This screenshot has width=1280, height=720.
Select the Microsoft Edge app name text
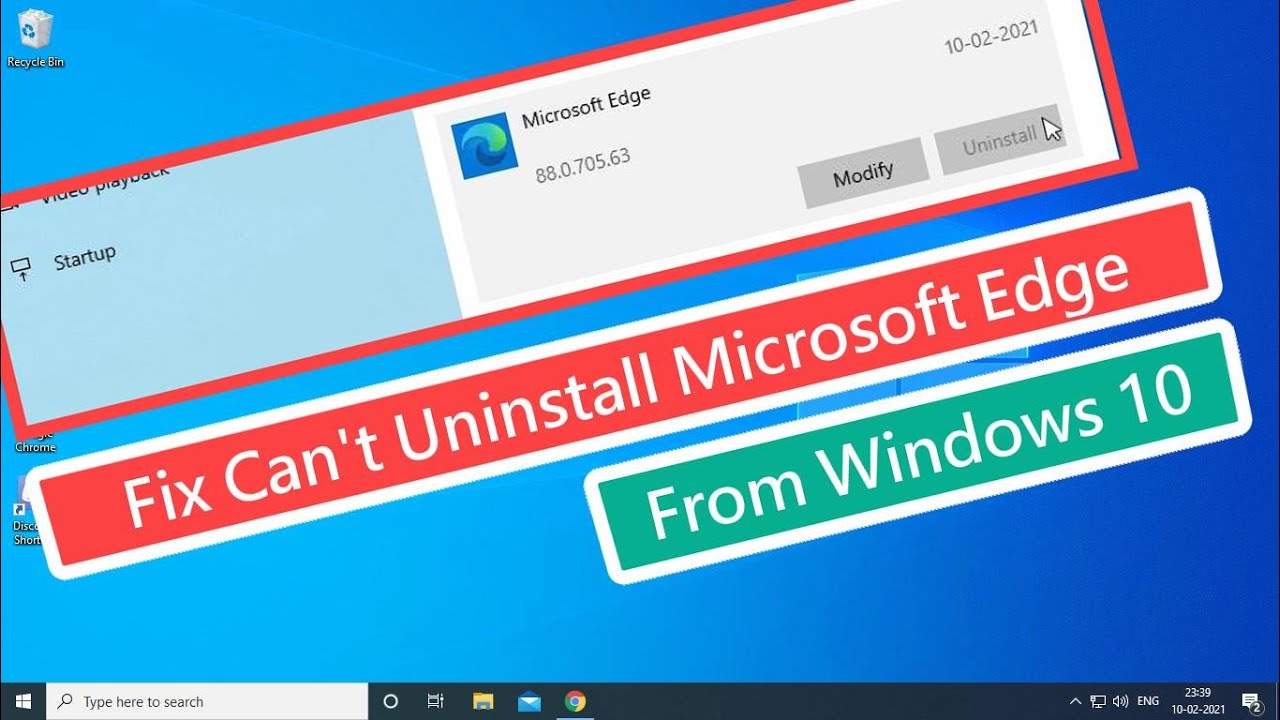[x=586, y=107]
